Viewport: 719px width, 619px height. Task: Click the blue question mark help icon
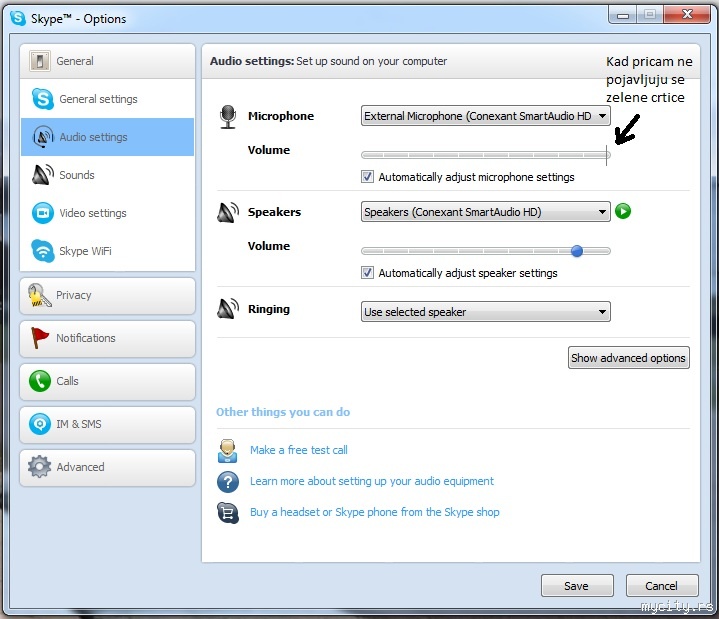(228, 482)
